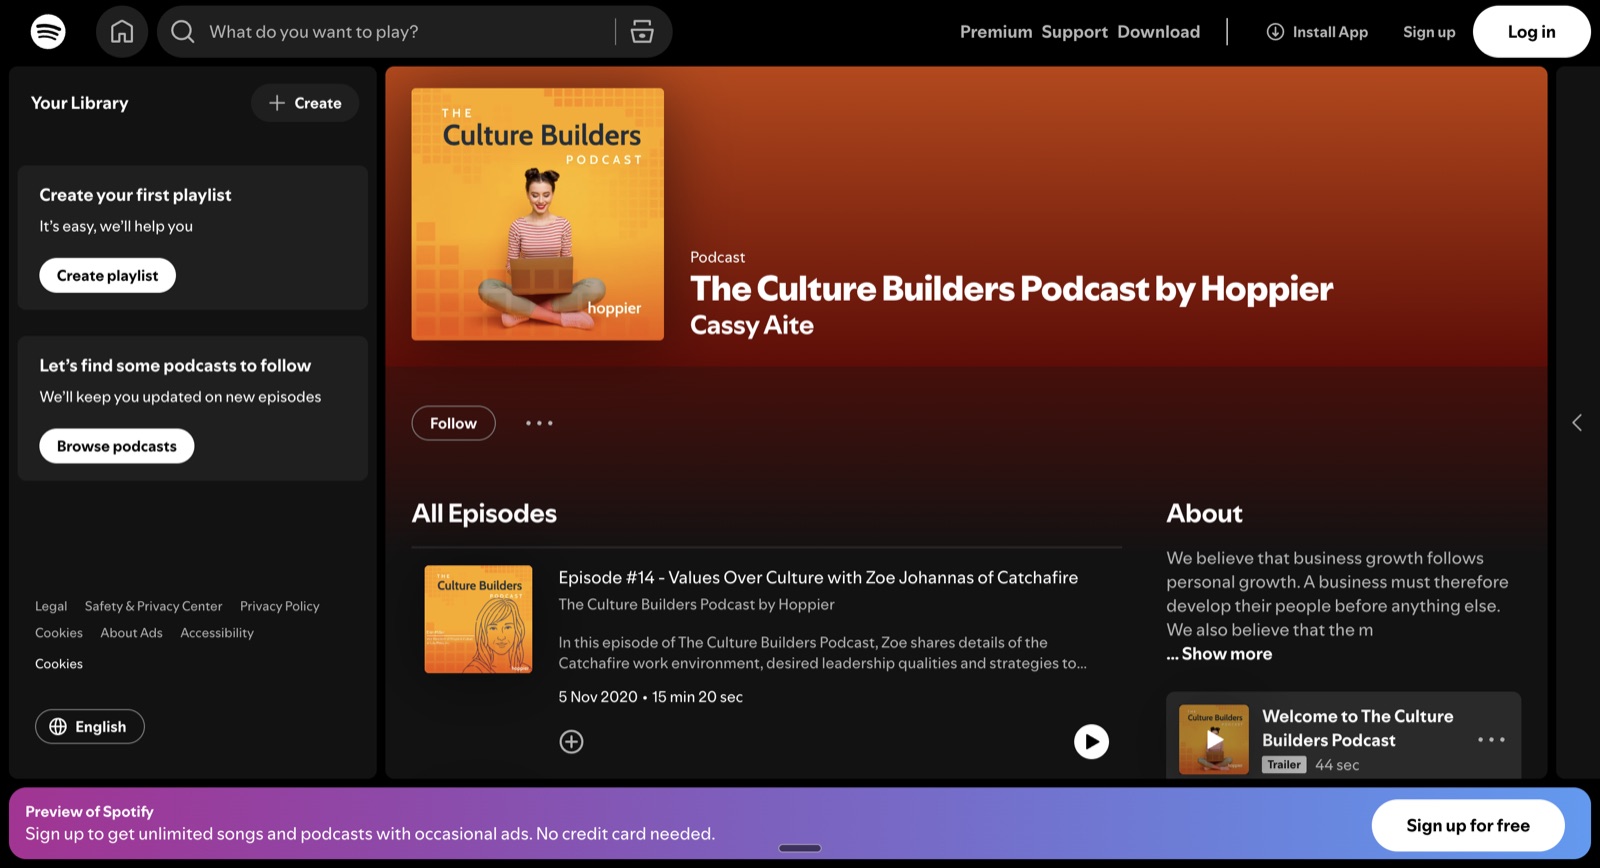
Task: Open the About Ads link
Action: pos(131,633)
